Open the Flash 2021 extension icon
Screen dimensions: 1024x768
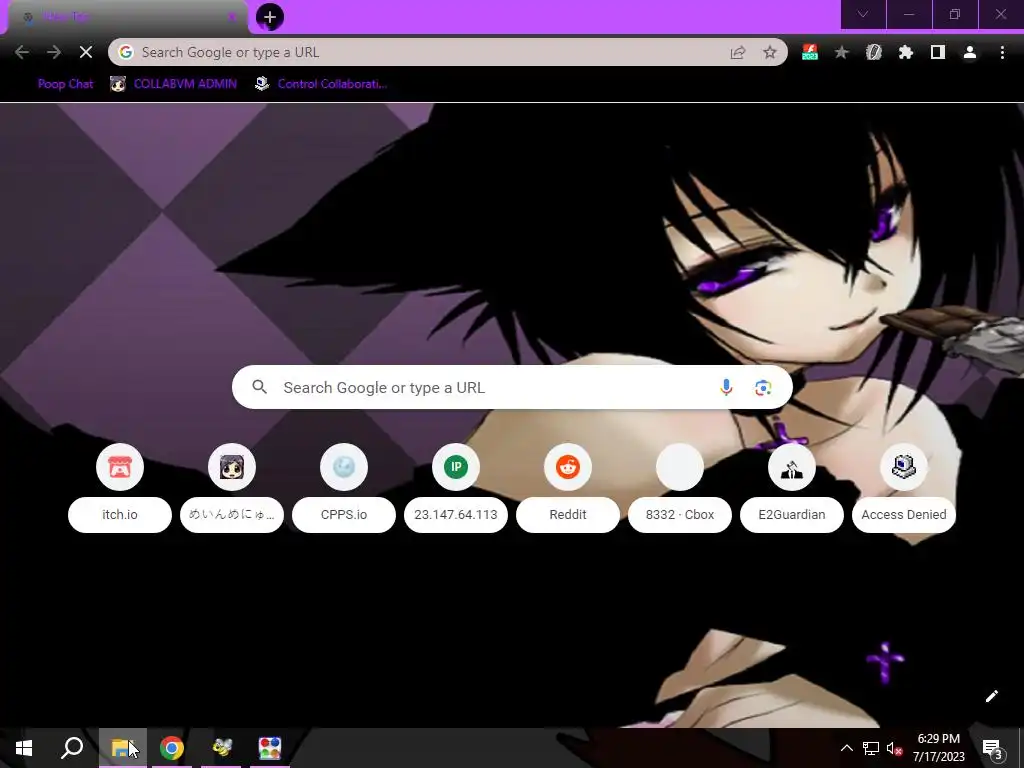(810, 52)
